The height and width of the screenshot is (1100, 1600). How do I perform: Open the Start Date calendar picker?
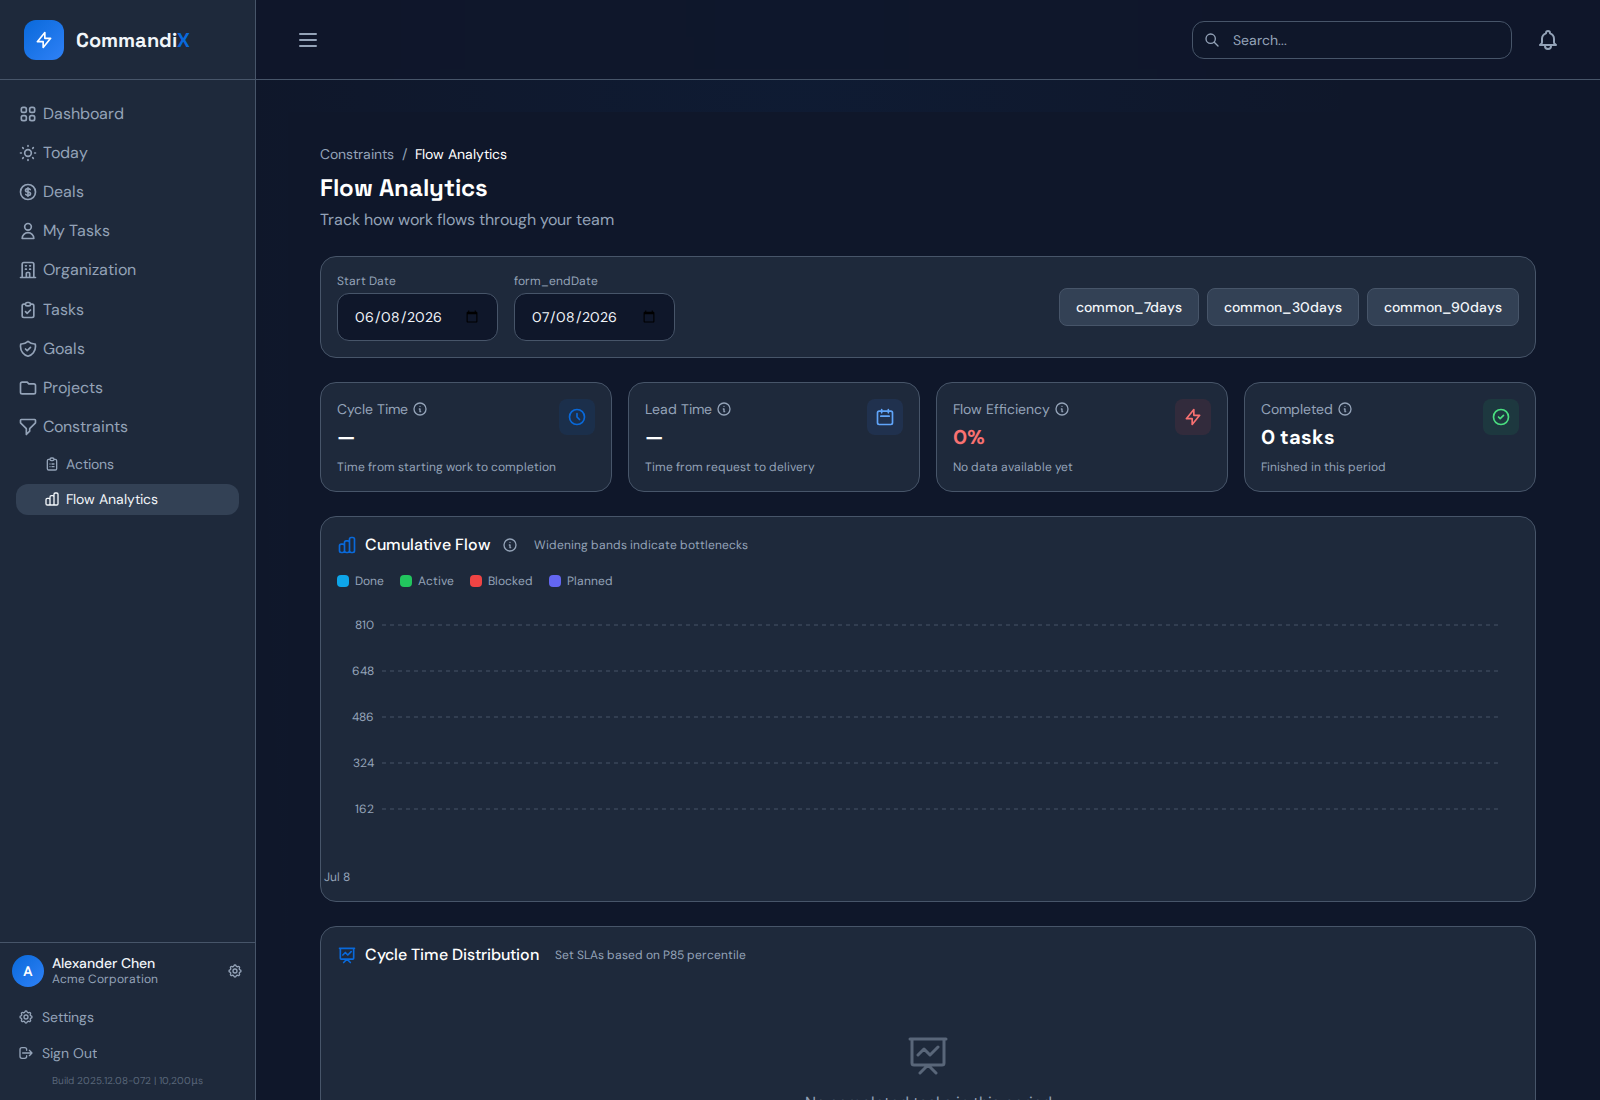472,317
